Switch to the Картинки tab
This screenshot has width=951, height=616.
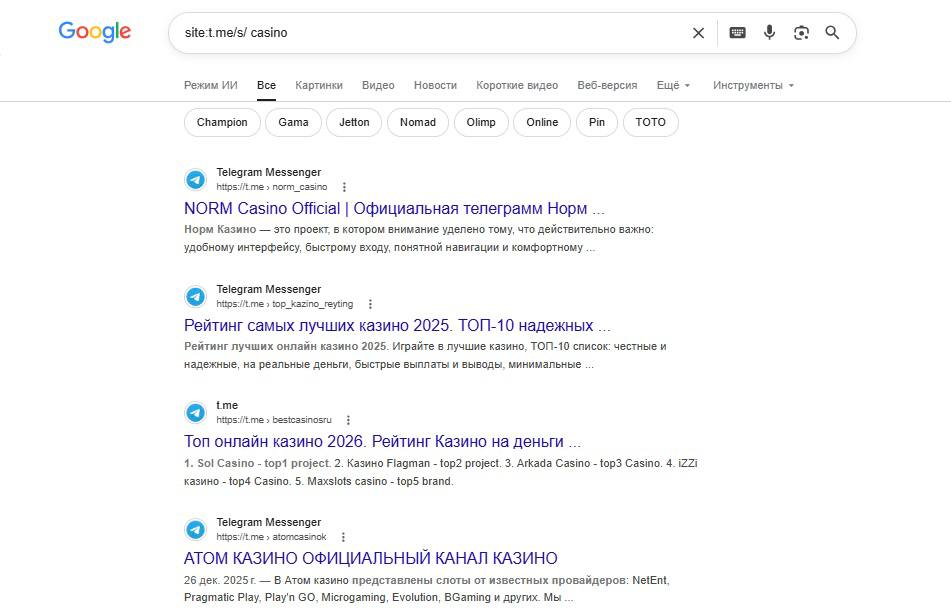319,85
